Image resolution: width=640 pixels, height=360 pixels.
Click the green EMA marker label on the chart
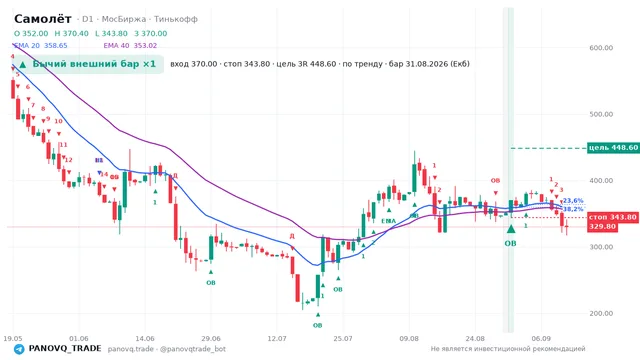[389, 221]
